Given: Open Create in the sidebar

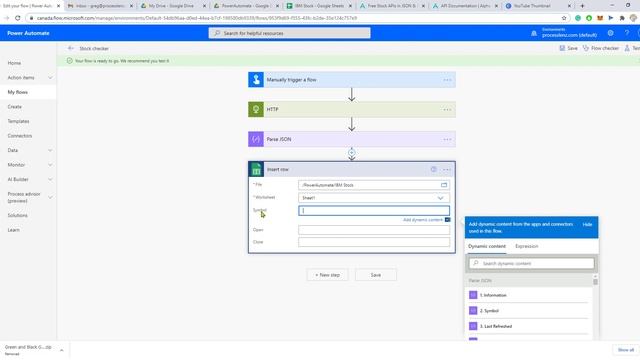Looking at the screenshot, I should click(x=15, y=107).
